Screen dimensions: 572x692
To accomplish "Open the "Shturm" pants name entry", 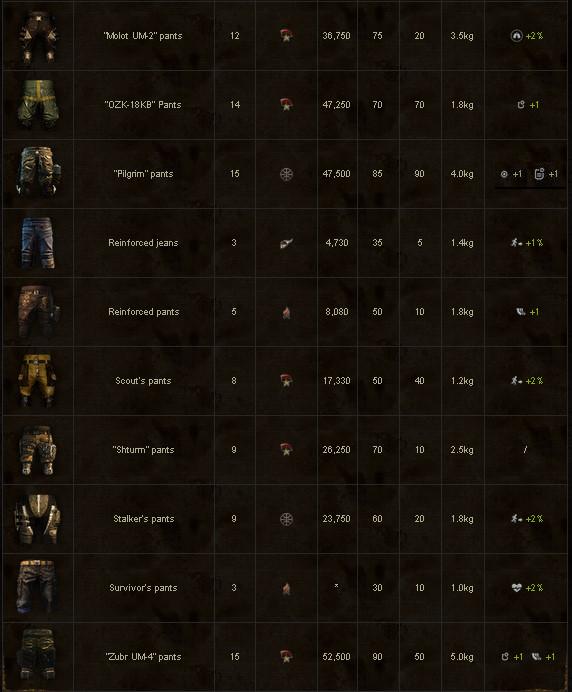I will click(x=143, y=450).
